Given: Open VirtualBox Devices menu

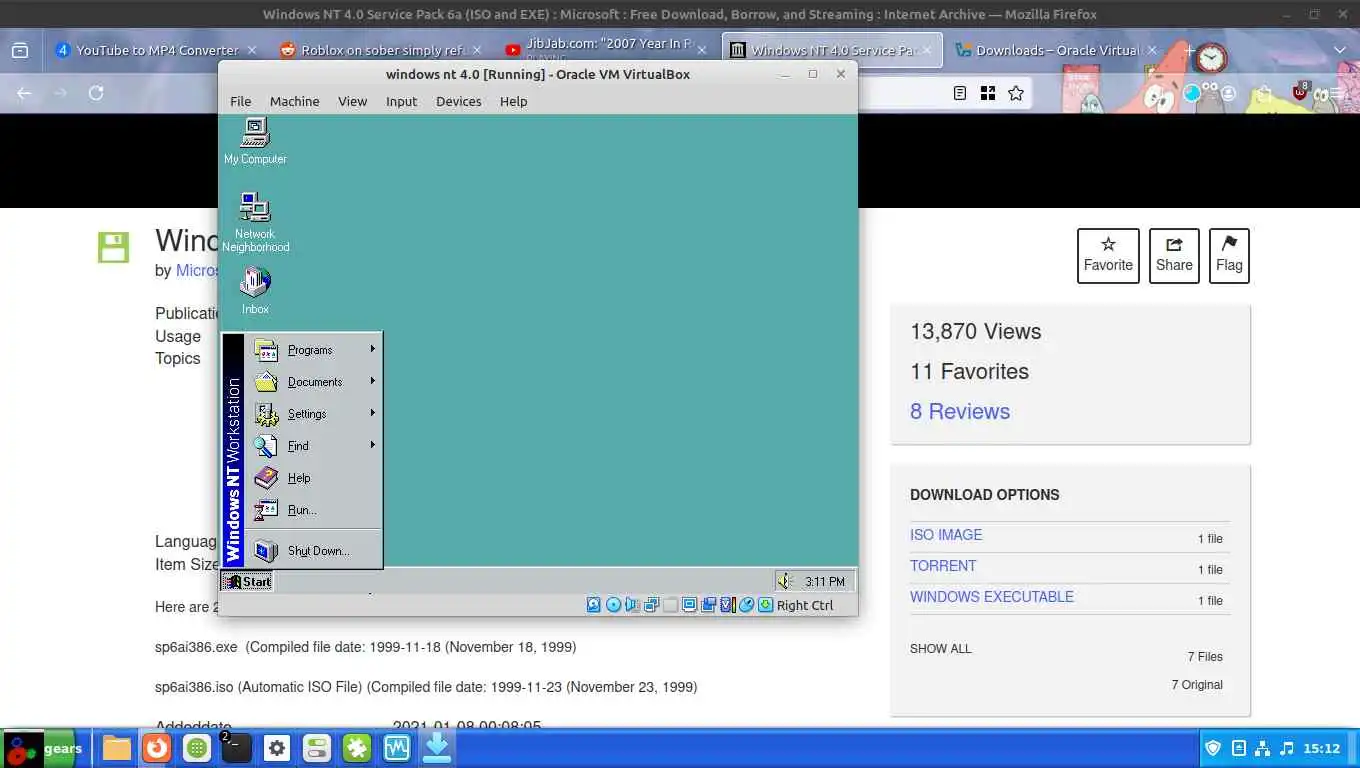Looking at the screenshot, I should click(459, 101).
